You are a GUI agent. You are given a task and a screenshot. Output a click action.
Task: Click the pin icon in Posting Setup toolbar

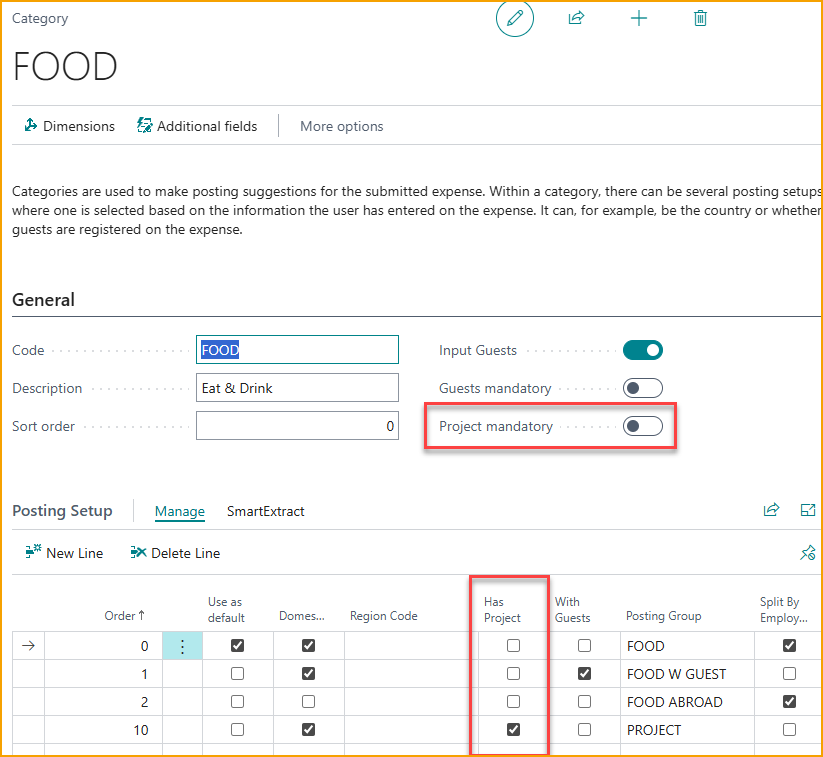(x=808, y=553)
